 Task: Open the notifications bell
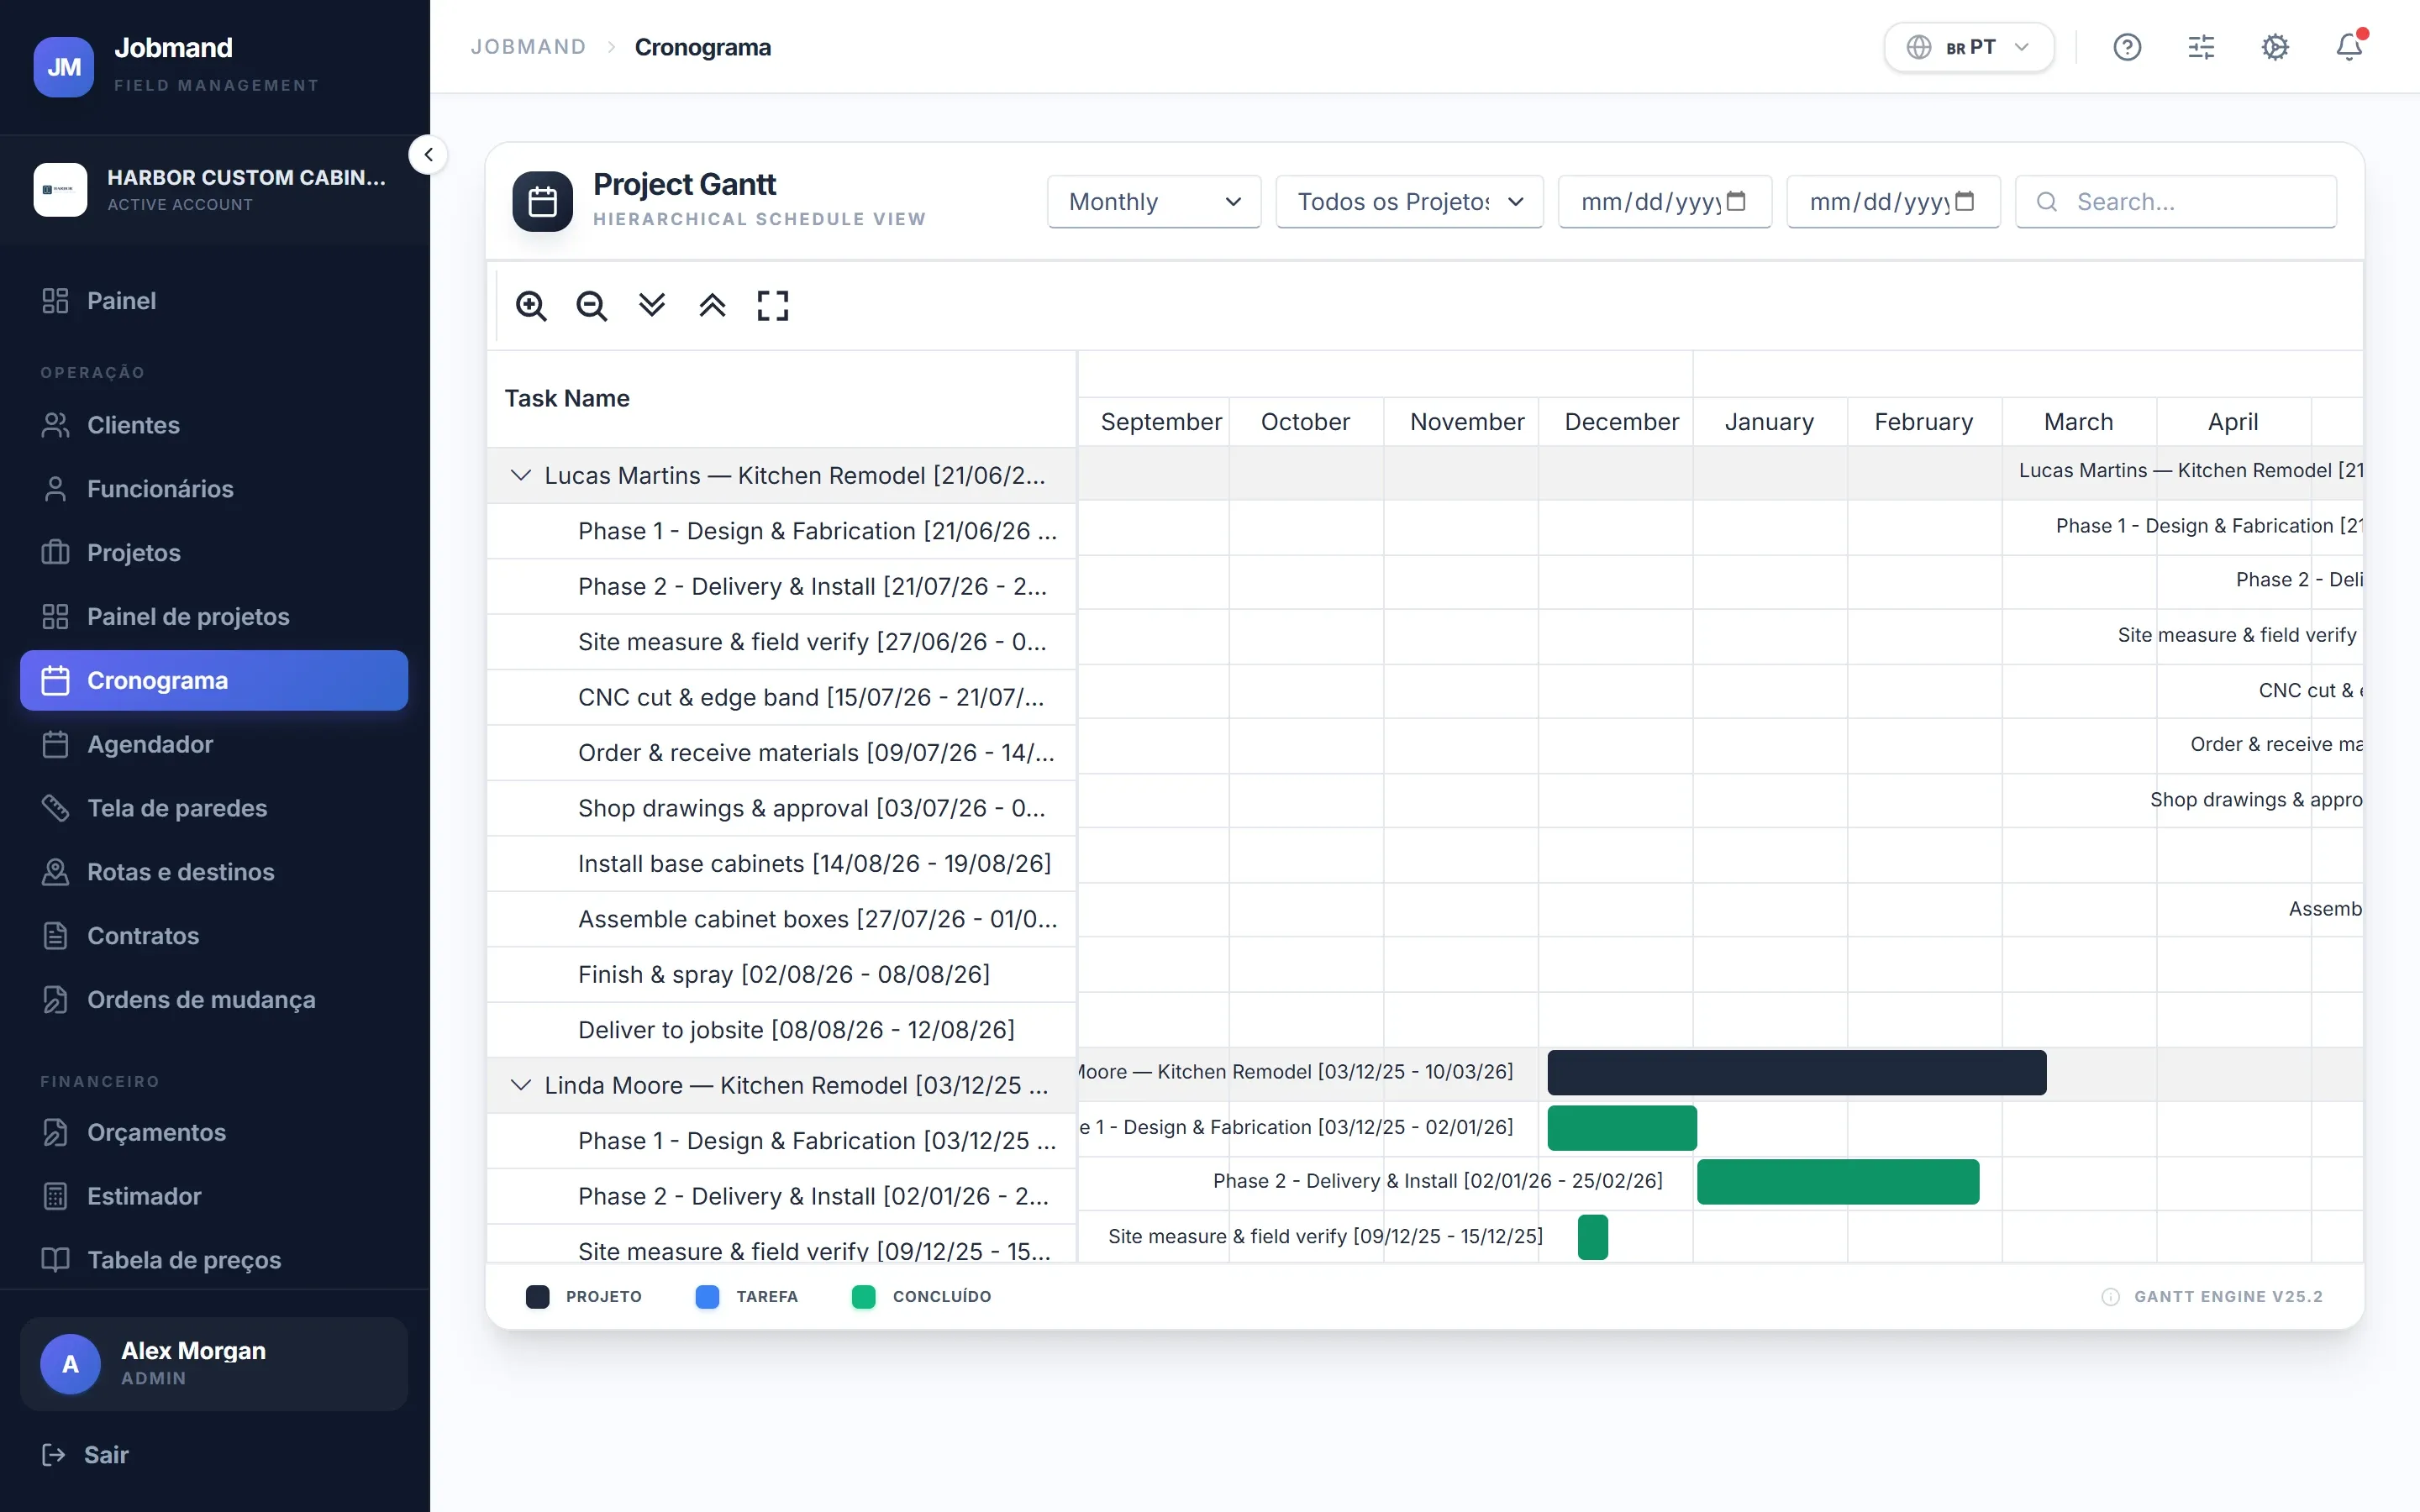pos(2349,47)
